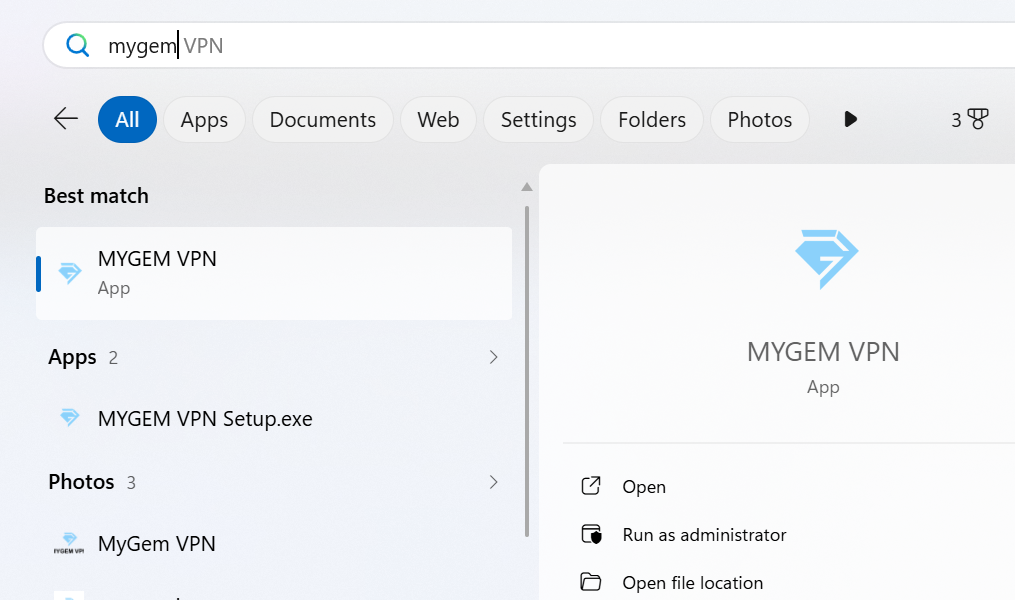Click the Apps section heading
The height and width of the screenshot is (600, 1015).
click(72, 357)
